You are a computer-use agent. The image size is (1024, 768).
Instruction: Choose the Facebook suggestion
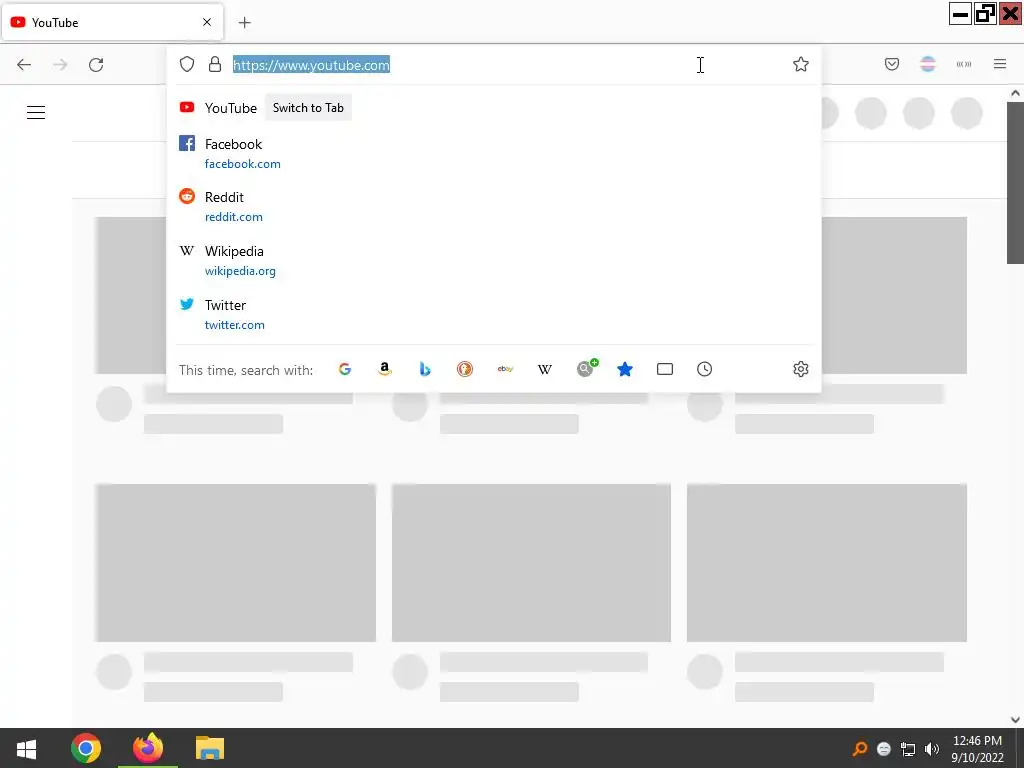point(494,153)
